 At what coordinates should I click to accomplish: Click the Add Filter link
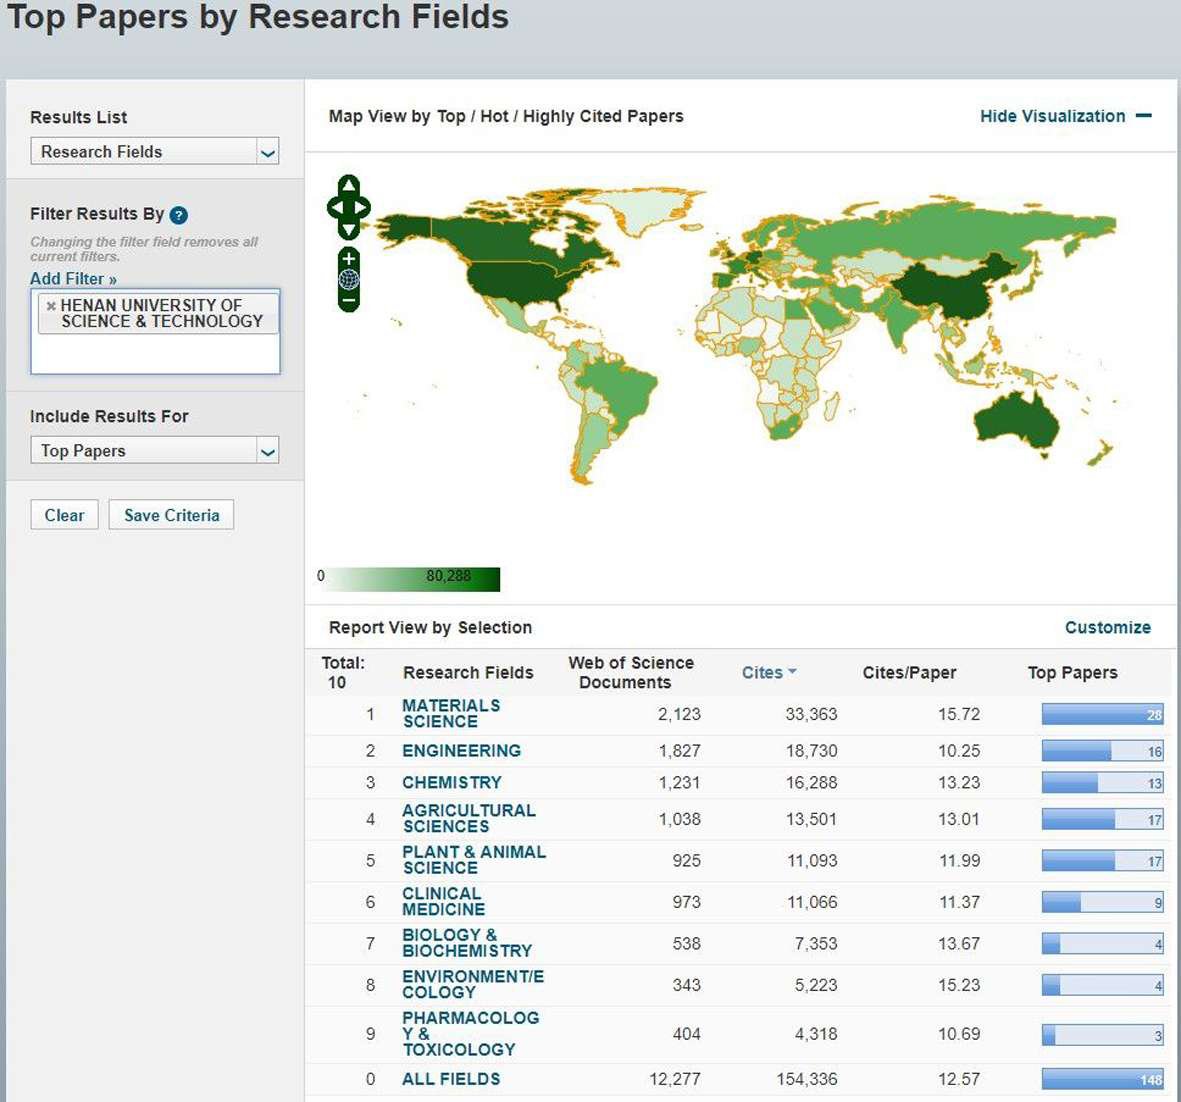pyautogui.click(x=73, y=279)
